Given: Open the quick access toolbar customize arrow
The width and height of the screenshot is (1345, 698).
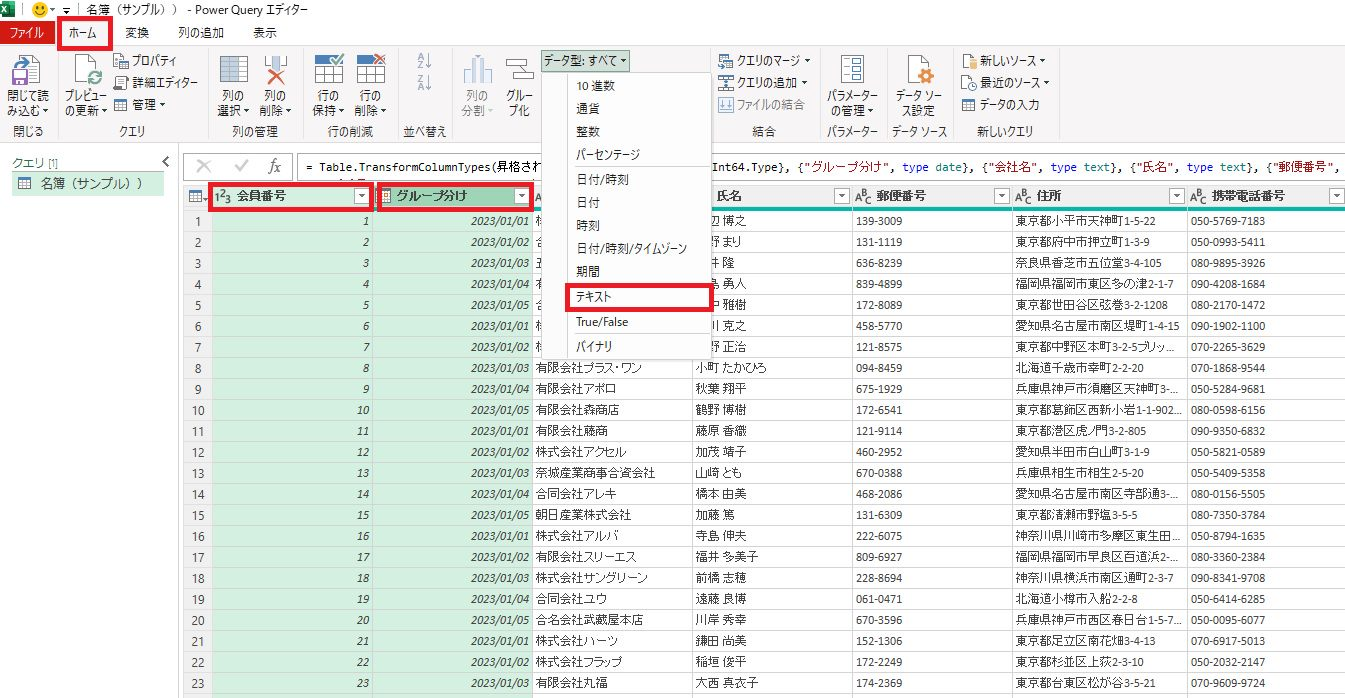Looking at the screenshot, I should point(66,11).
